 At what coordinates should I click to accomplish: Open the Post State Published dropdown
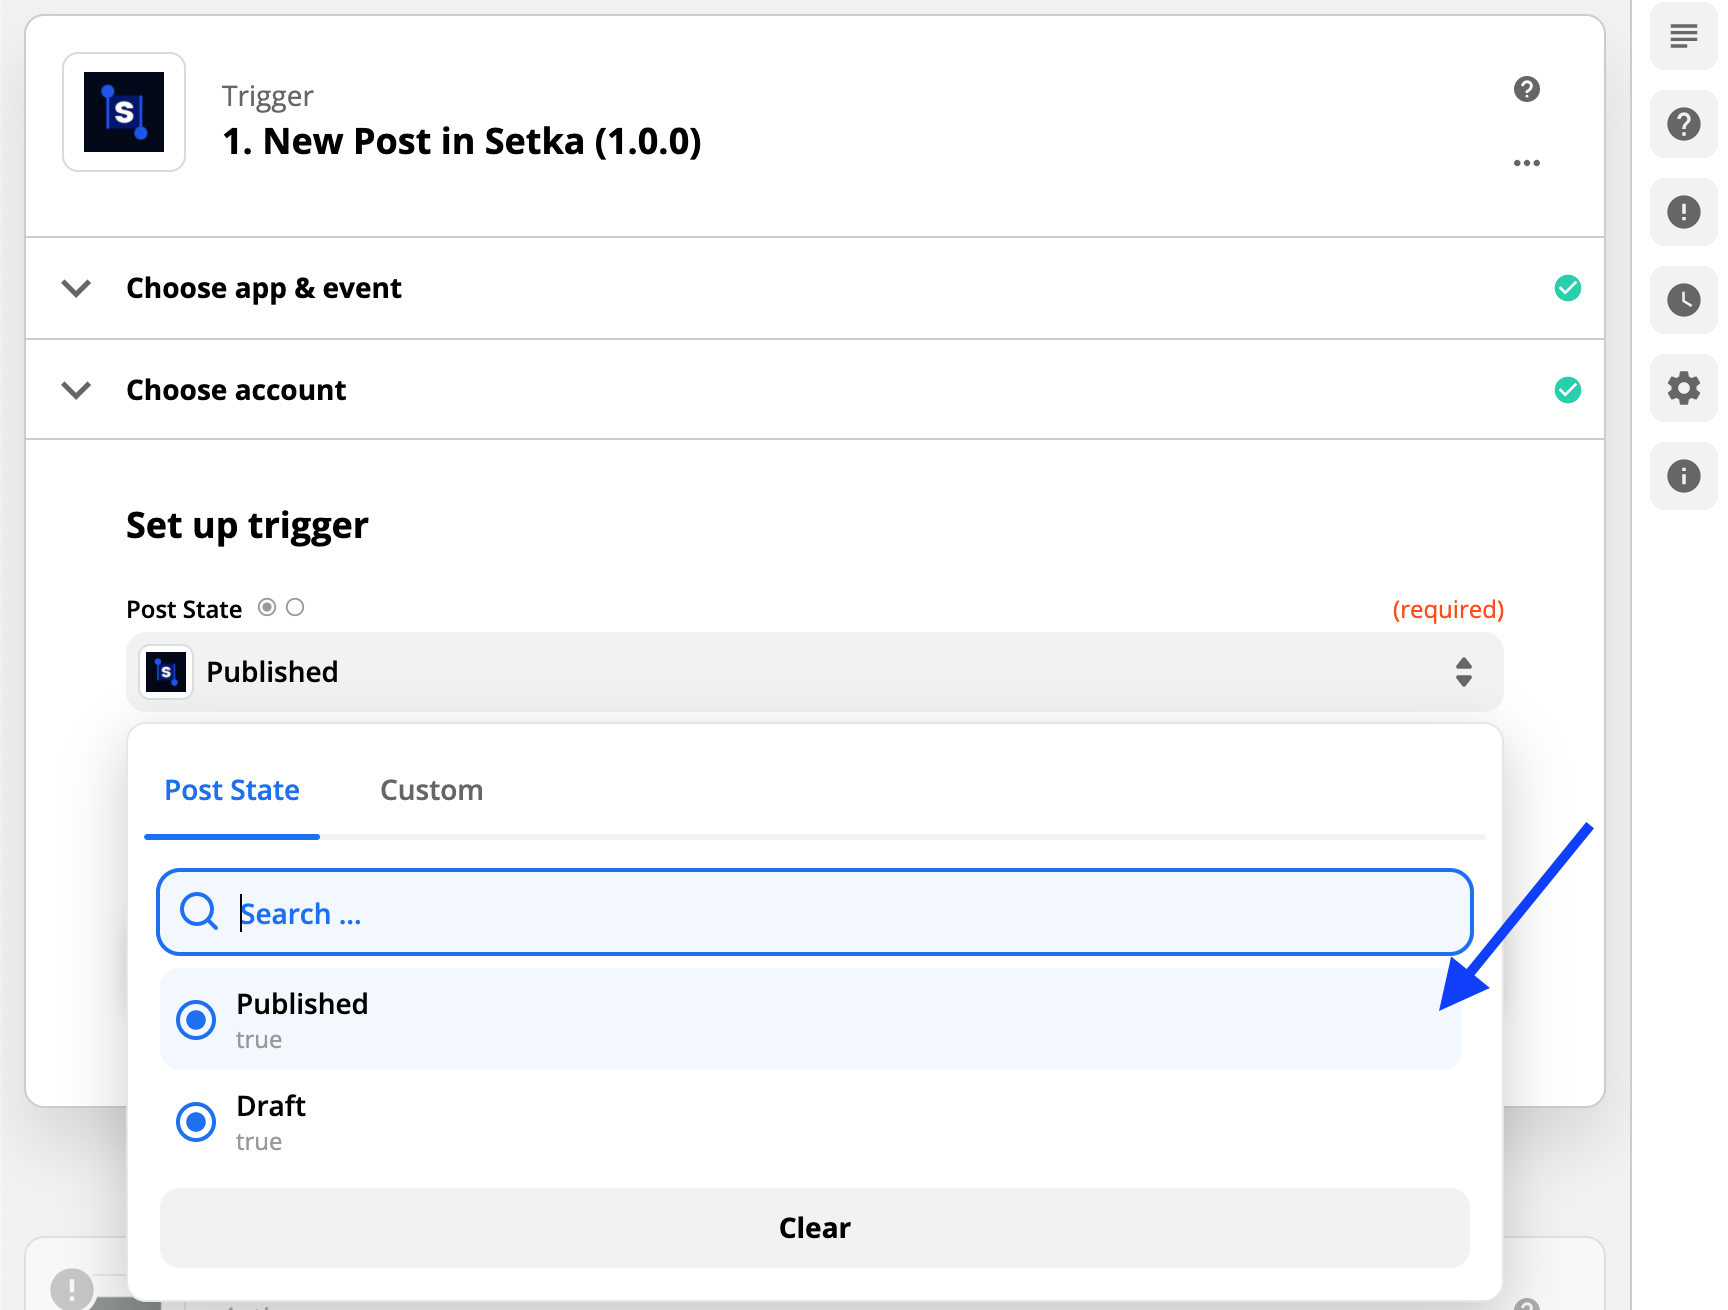814,672
